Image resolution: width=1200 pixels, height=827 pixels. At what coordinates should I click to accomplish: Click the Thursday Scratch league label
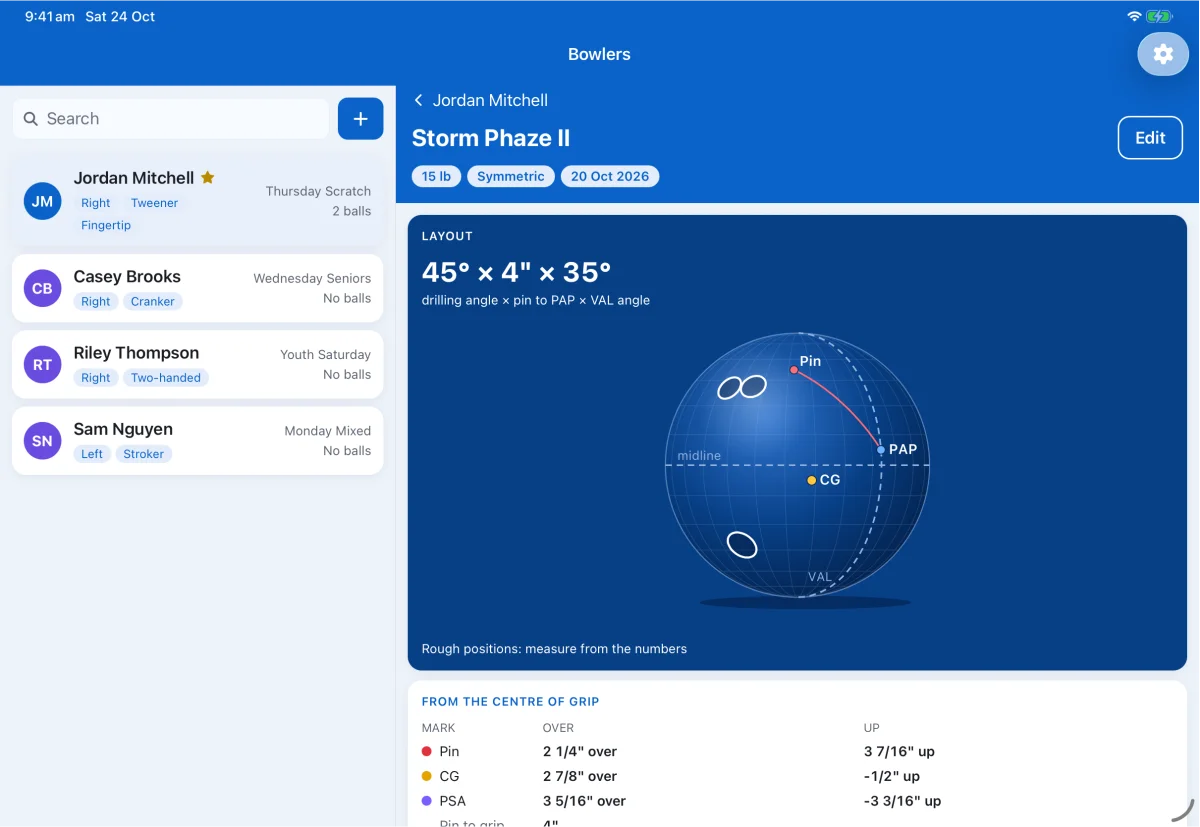(x=318, y=191)
